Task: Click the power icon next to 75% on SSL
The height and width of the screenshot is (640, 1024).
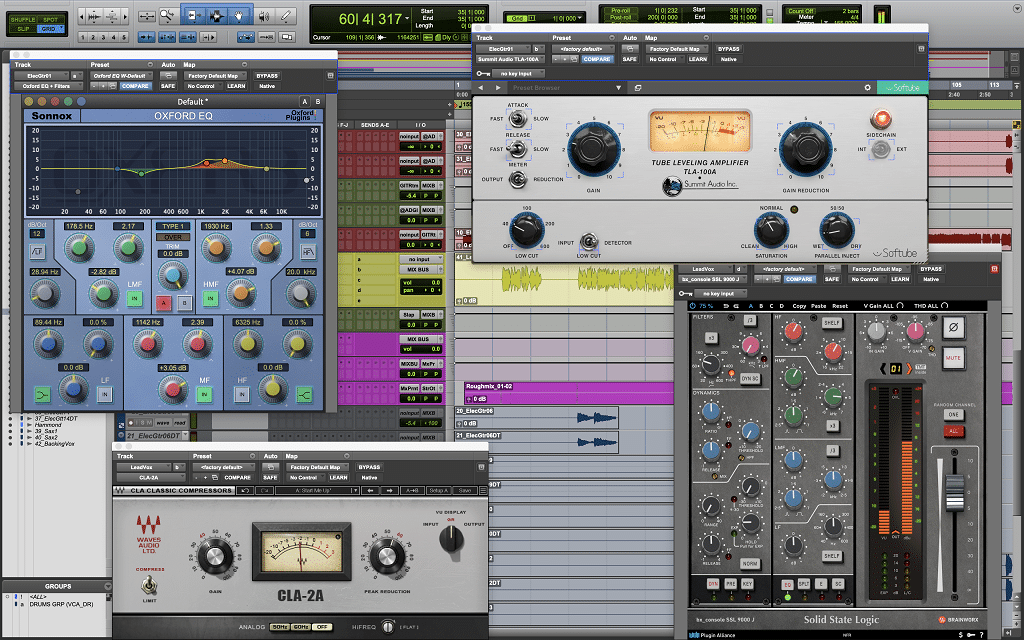Action: 693,306
